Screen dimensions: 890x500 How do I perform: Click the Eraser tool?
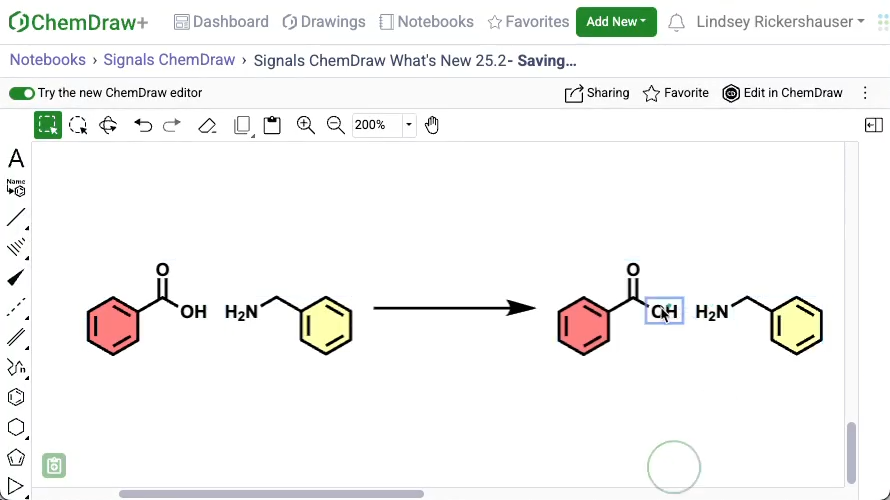pos(207,125)
